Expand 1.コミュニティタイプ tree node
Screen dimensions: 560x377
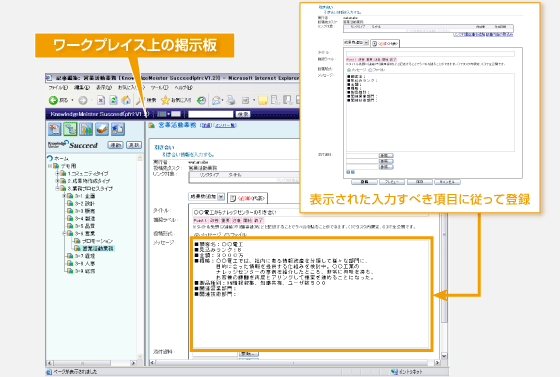click(57, 174)
